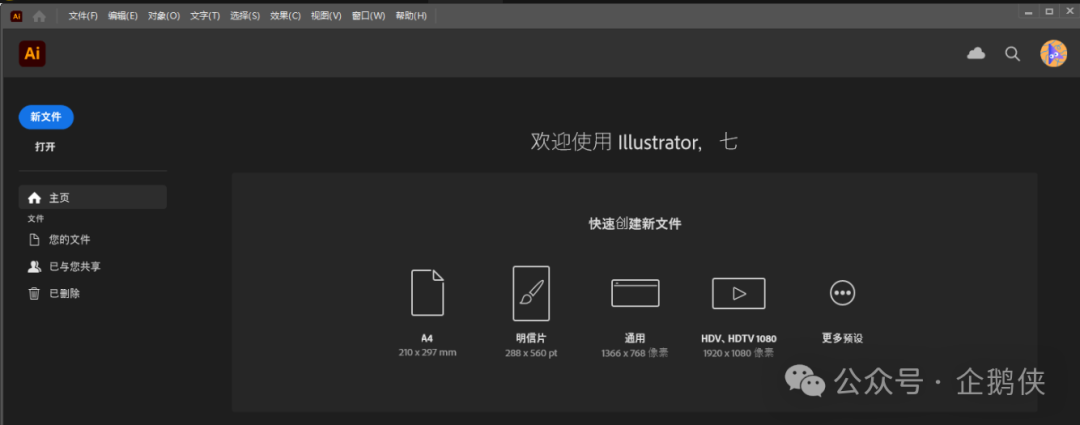
Task: Open 更多预设 more presets icon
Action: pyautogui.click(x=842, y=293)
